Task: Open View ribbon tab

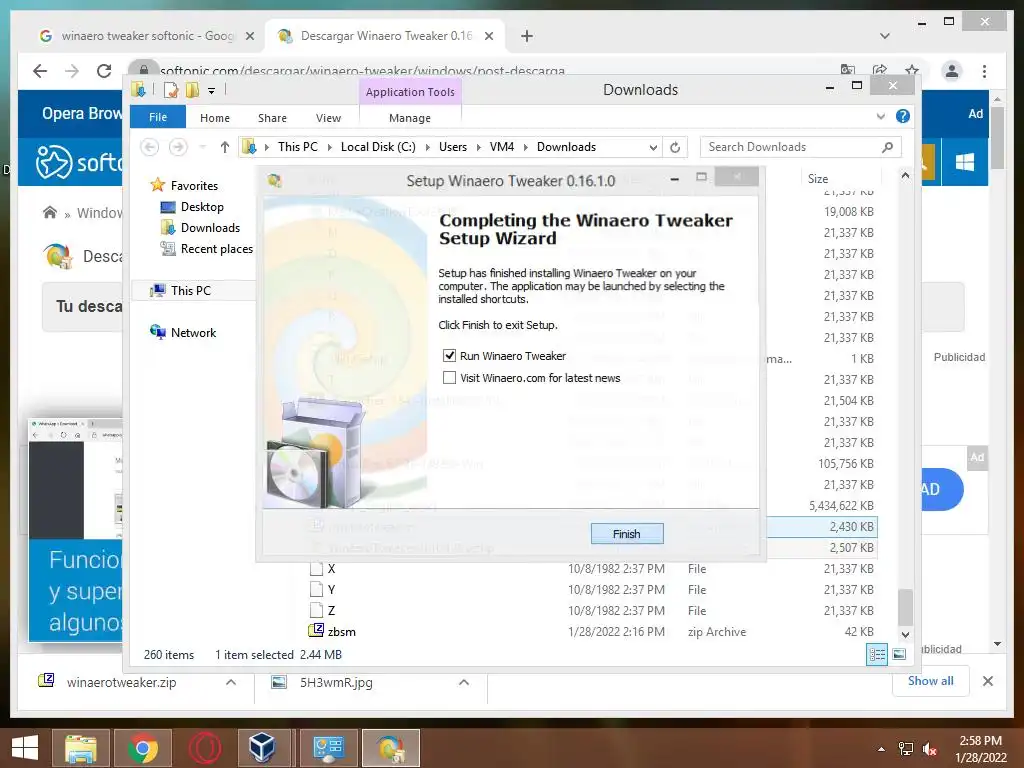Action: click(x=328, y=118)
